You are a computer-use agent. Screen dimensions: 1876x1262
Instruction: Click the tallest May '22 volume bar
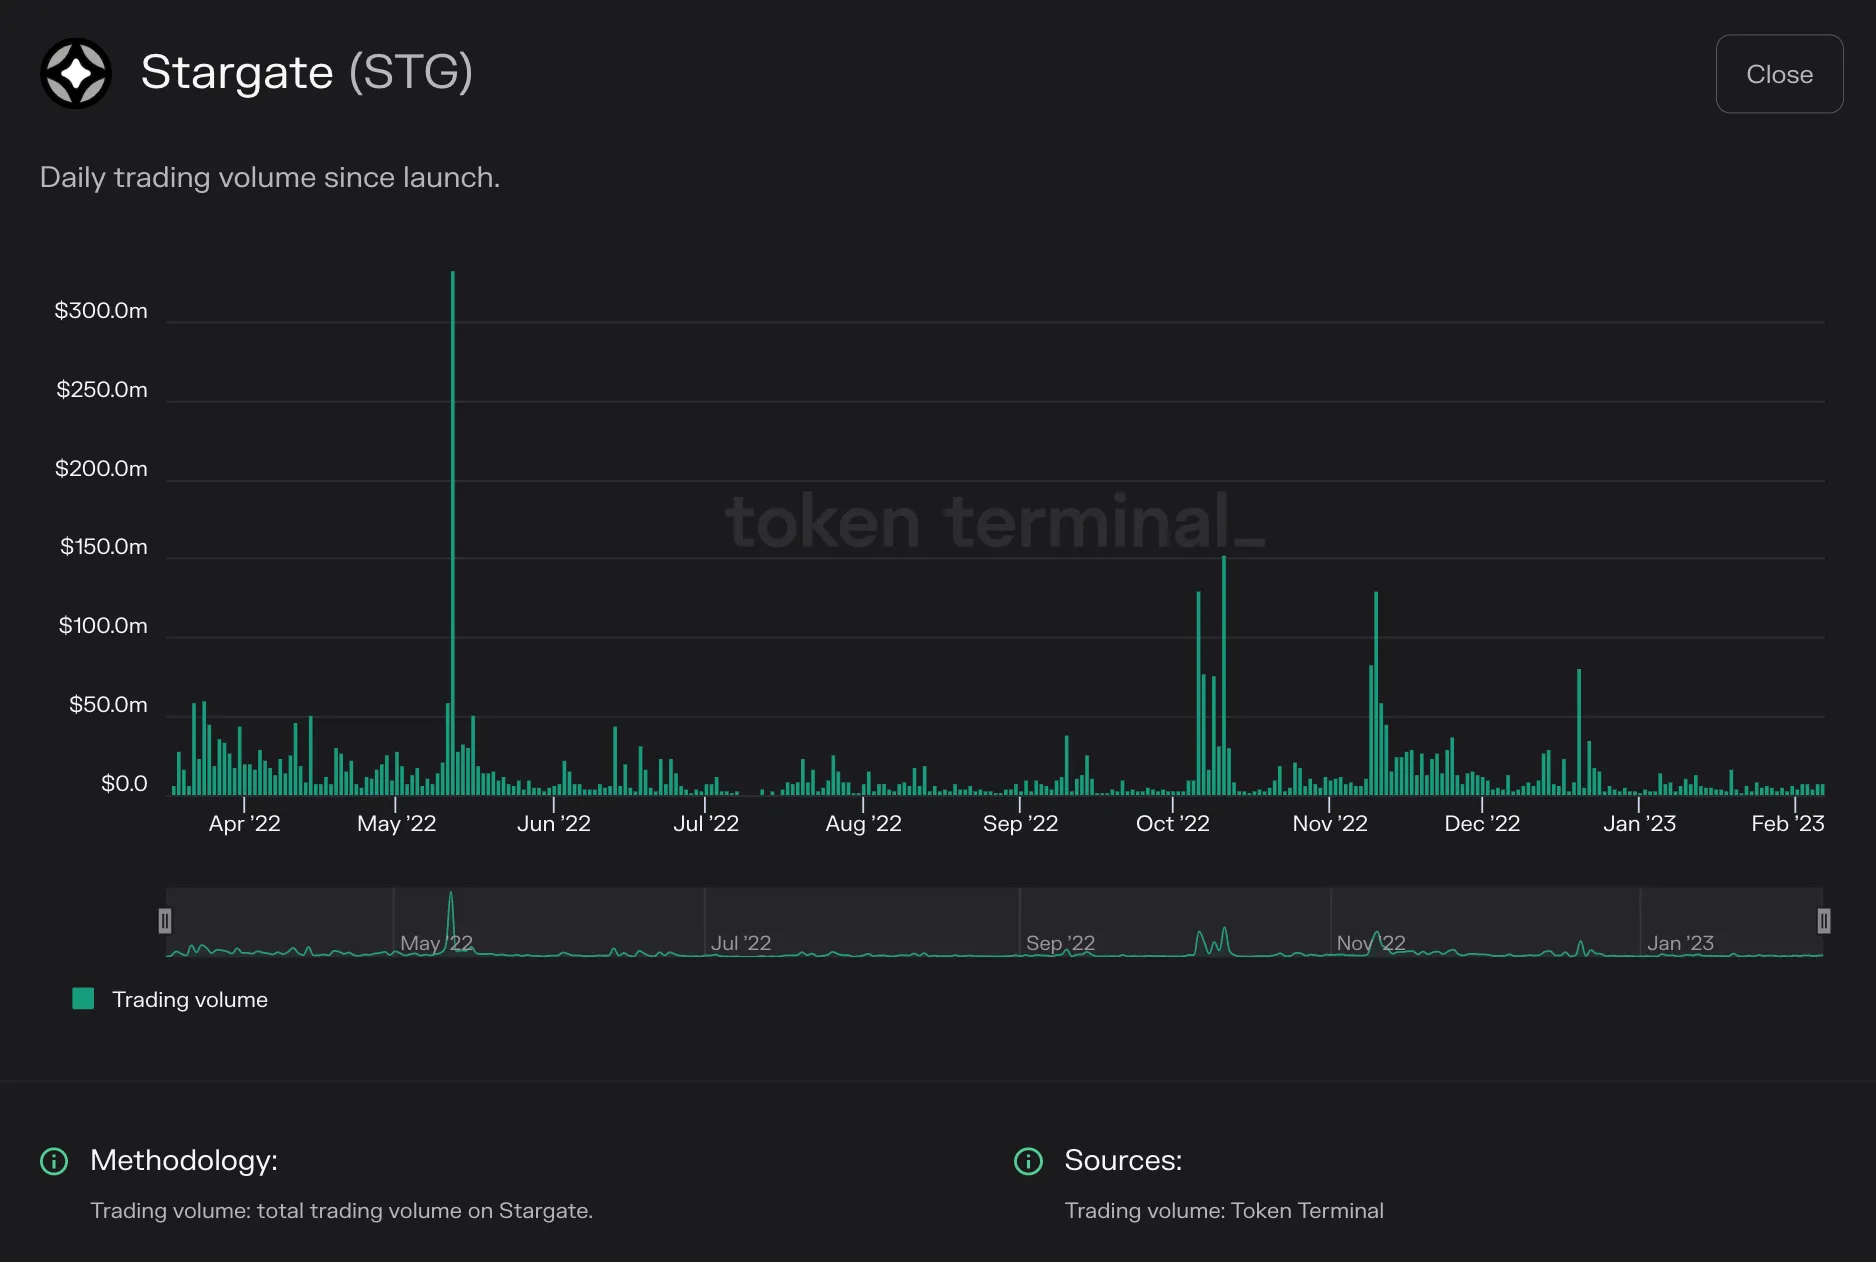pos(452,533)
